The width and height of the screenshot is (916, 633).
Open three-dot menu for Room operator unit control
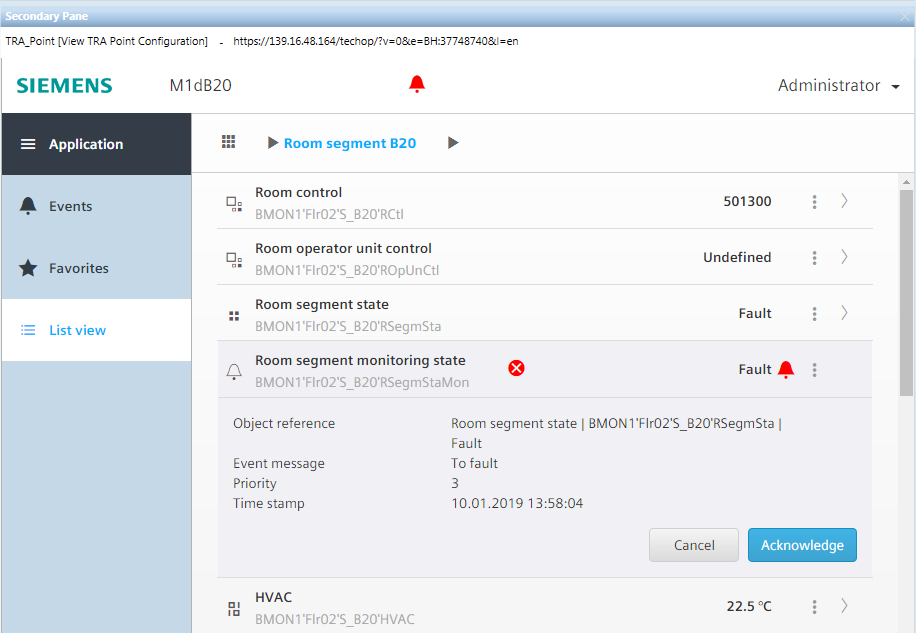815,258
